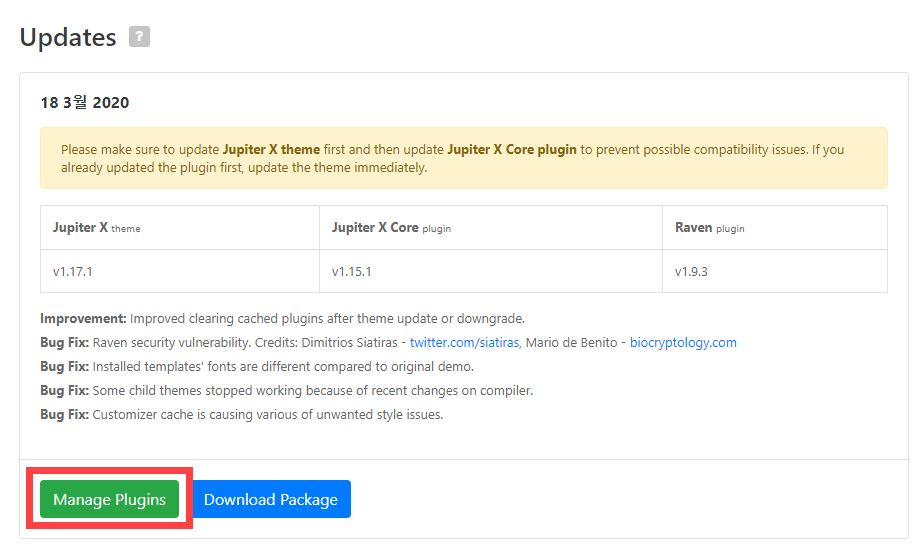Click the Download Package button
The width and height of the screenshot is (920, 556).
[271, 499]
